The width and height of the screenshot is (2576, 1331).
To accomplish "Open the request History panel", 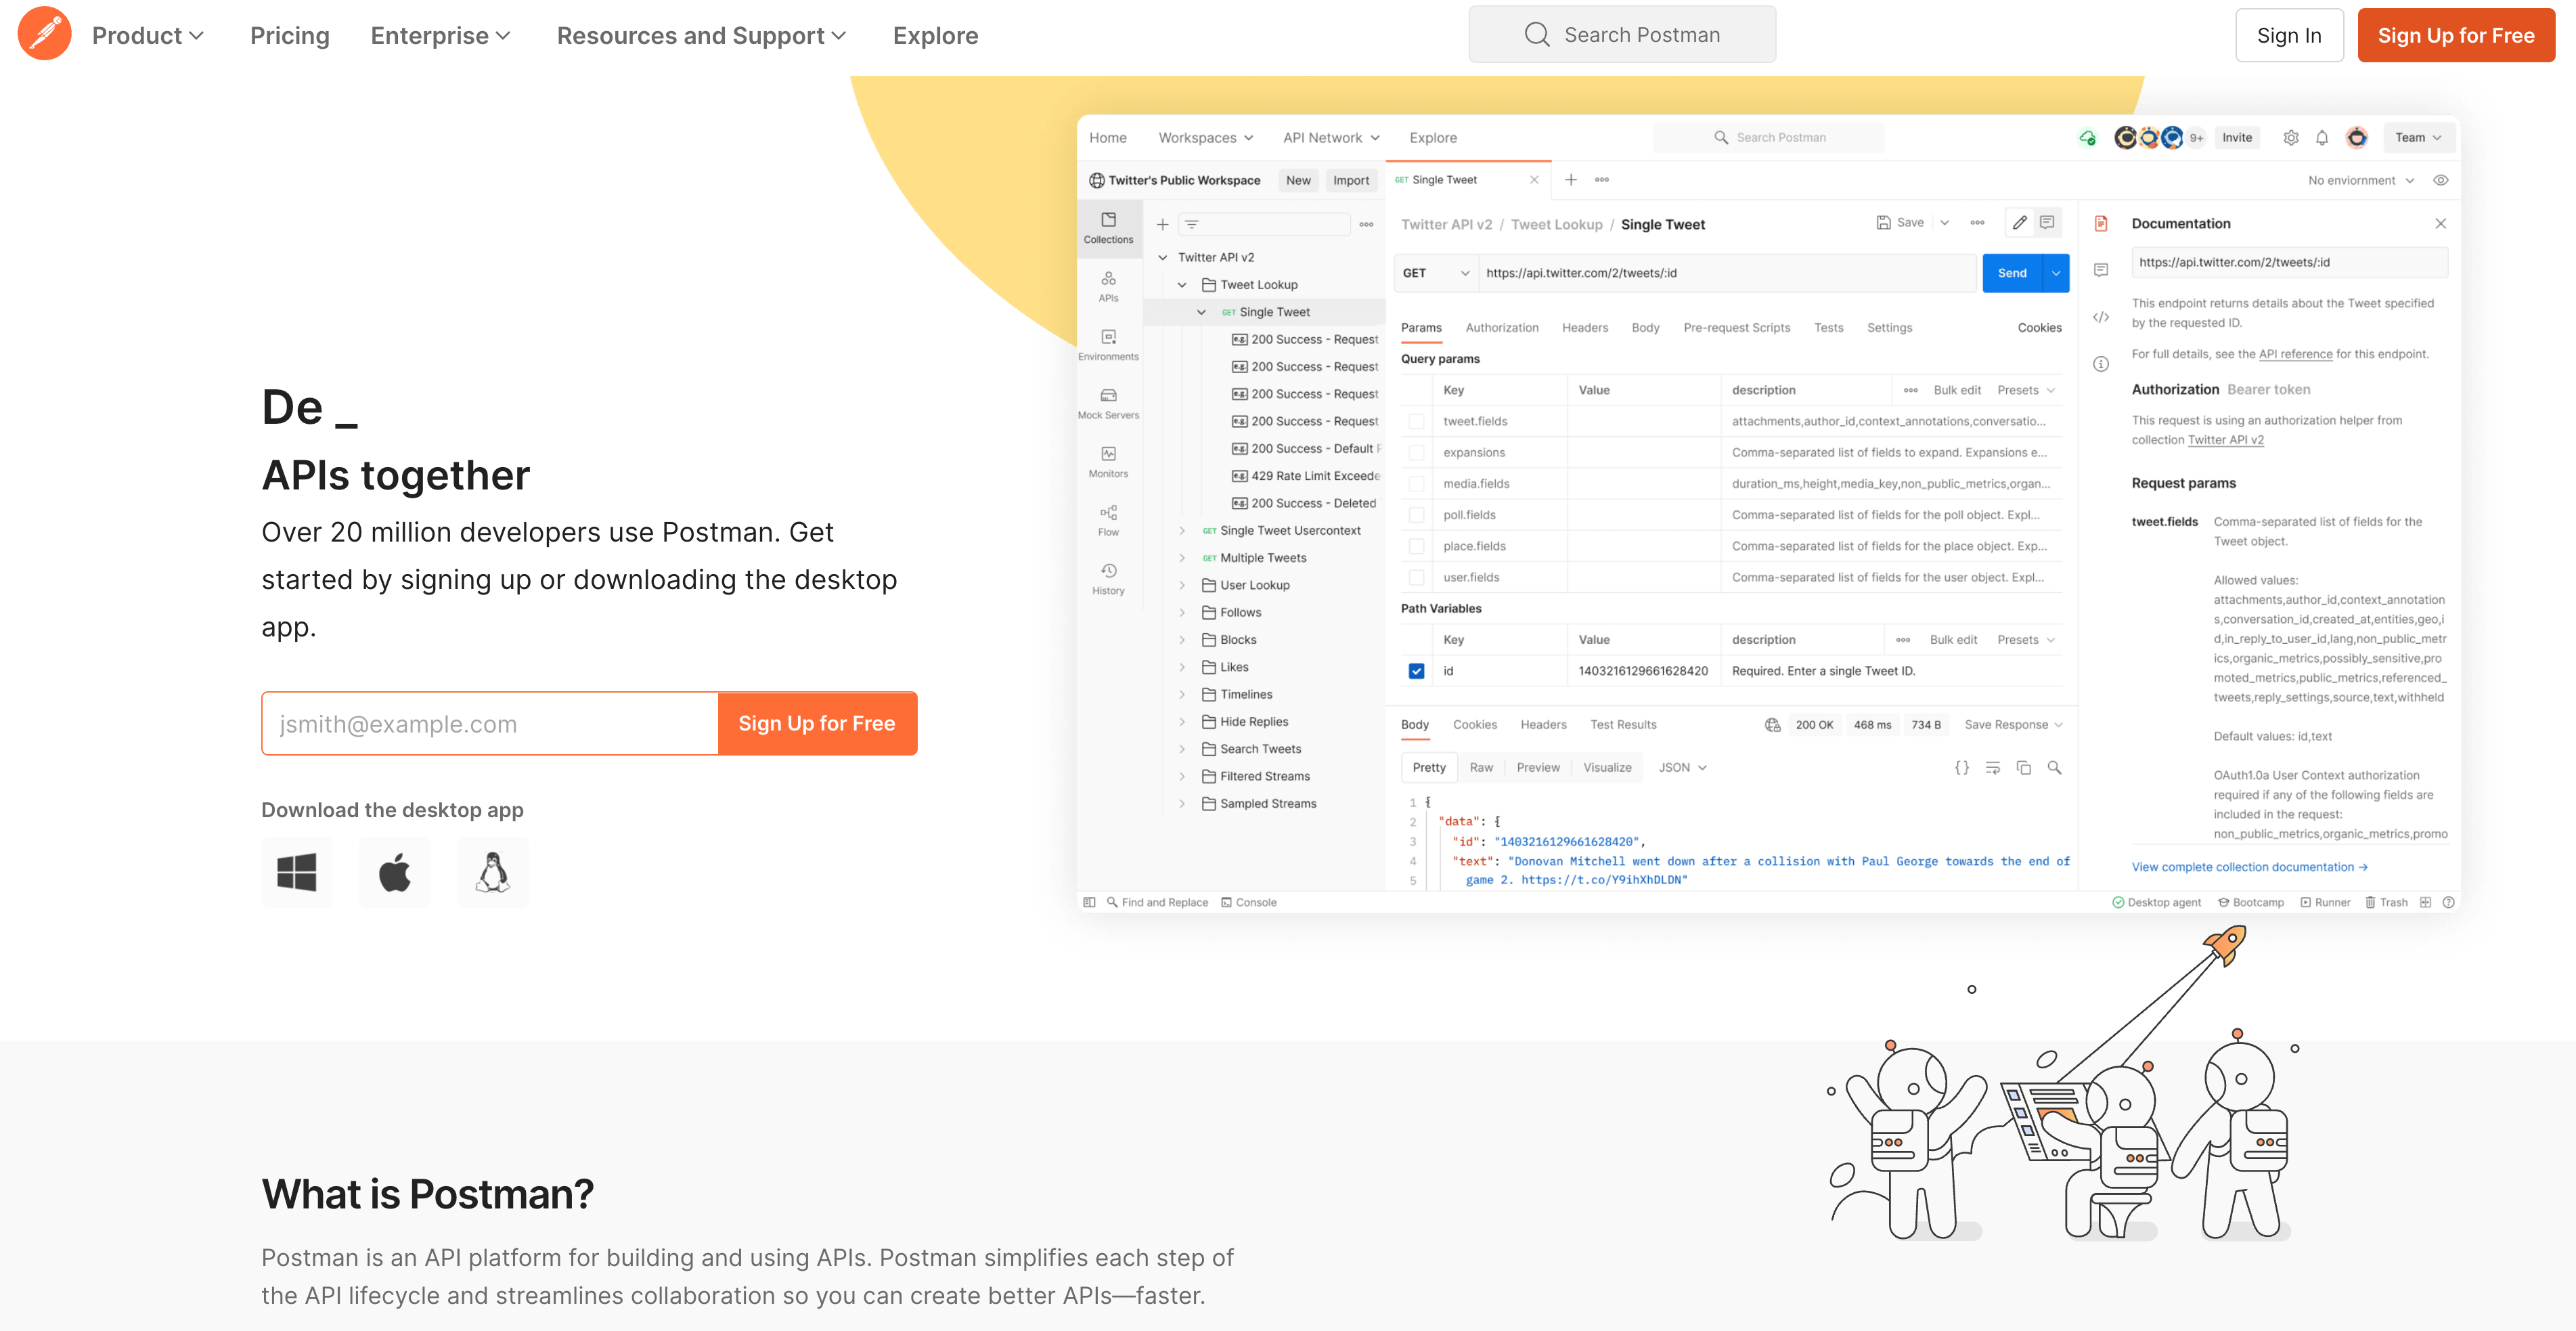I will pos(1108,578).
